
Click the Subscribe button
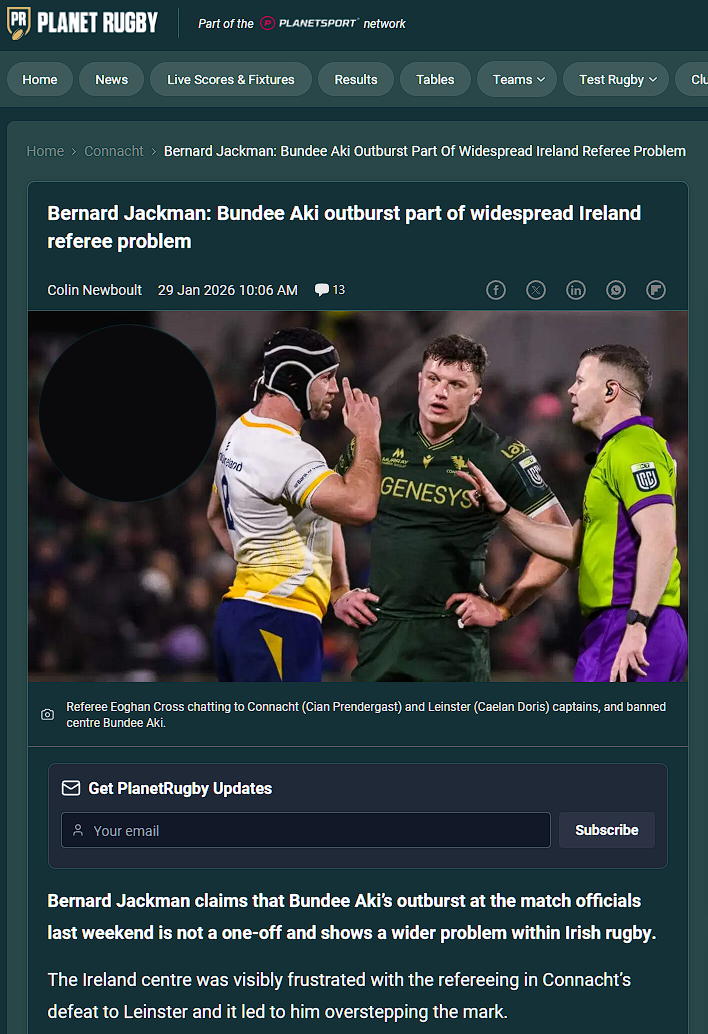pyautogui.click(x=607, y=830)
